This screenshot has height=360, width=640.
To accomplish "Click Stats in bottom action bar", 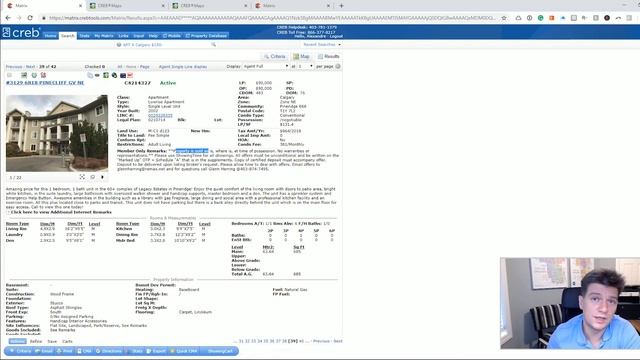I will tap(135, 351).
